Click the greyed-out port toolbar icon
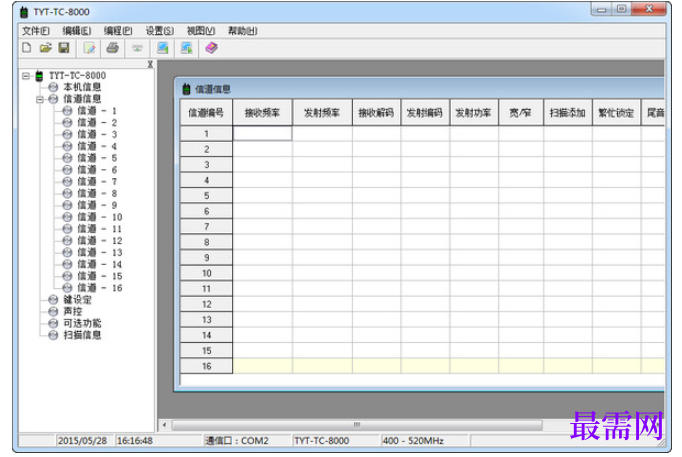The image size is (682, 457). [x=137, y=48]
